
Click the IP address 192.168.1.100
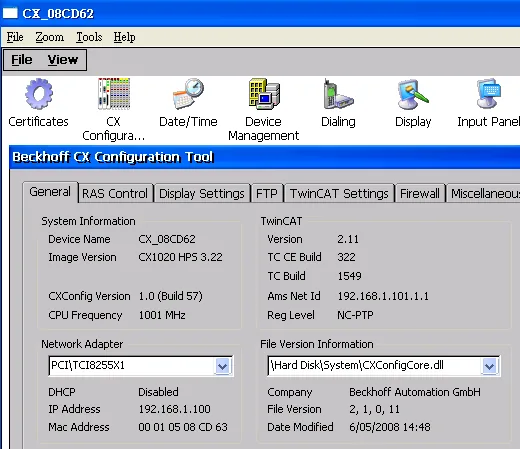174,409
